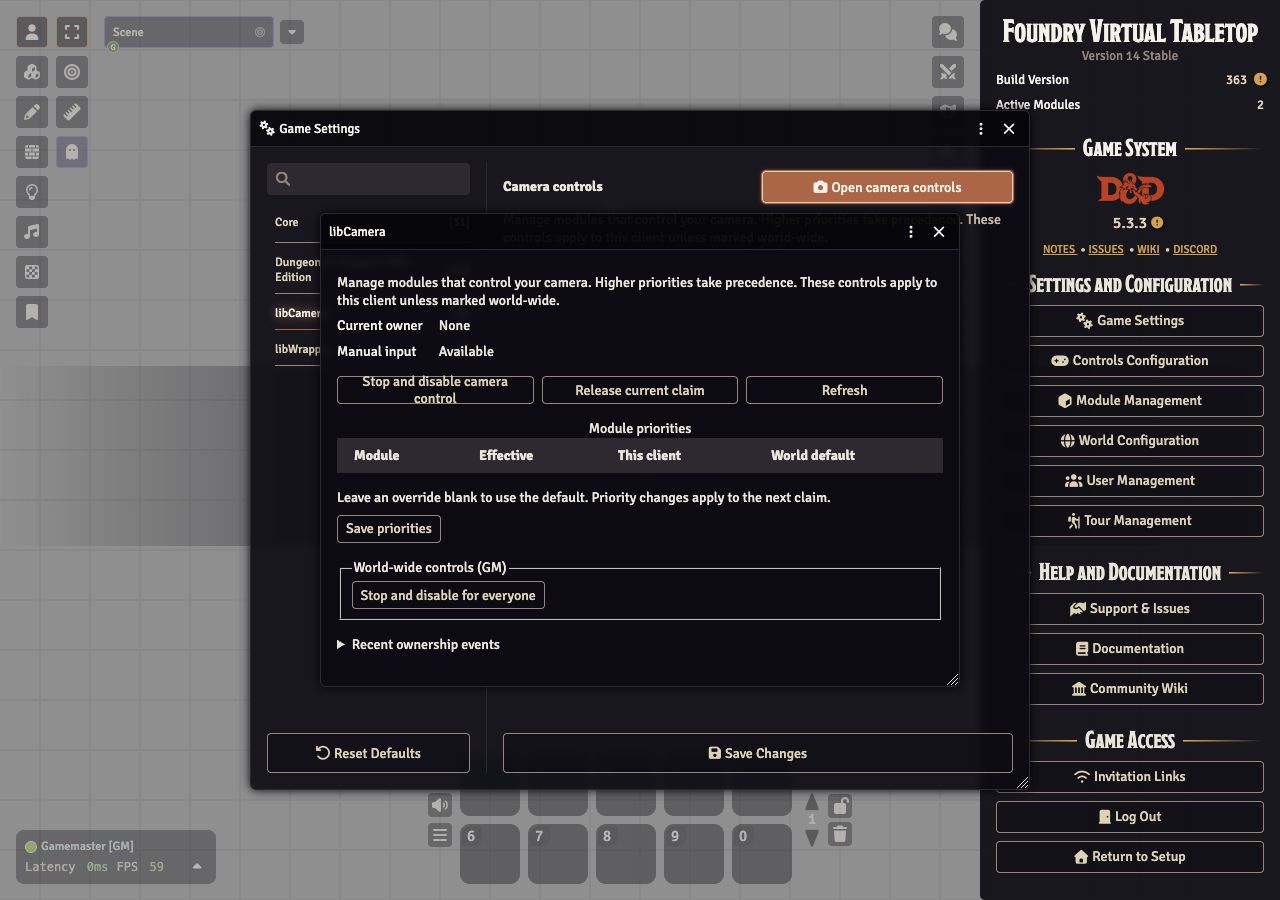Open Game Settings window options menu
This screenshot has height=900, width=1280.
point(981,129)
